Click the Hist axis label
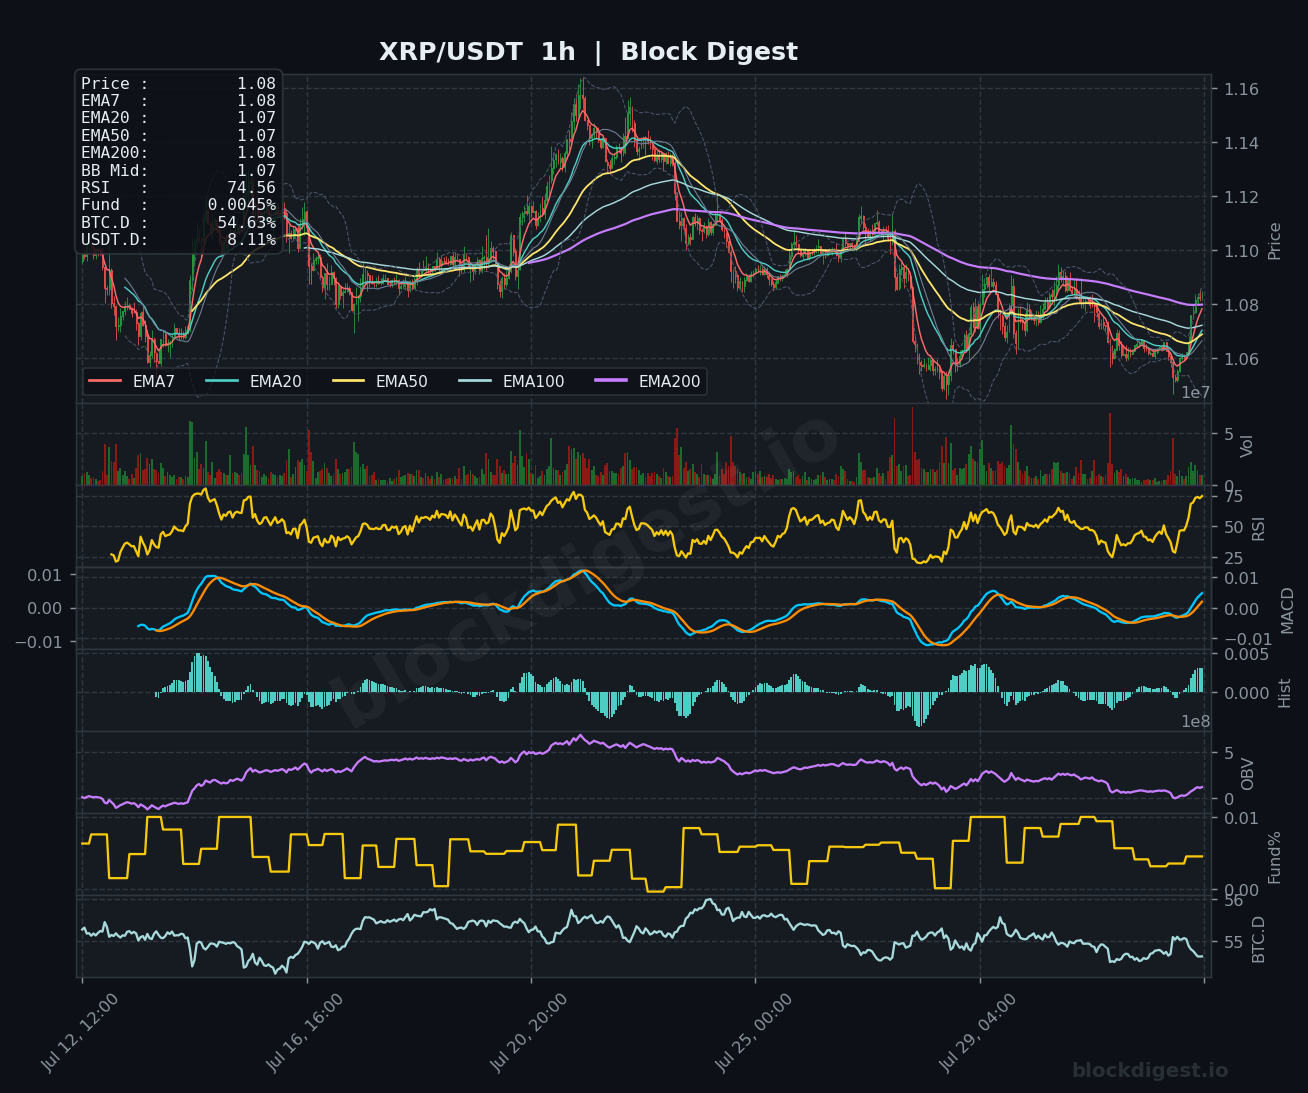Image resolution: width=1308 pixels, height=1093 pixels. (1285, 693)
